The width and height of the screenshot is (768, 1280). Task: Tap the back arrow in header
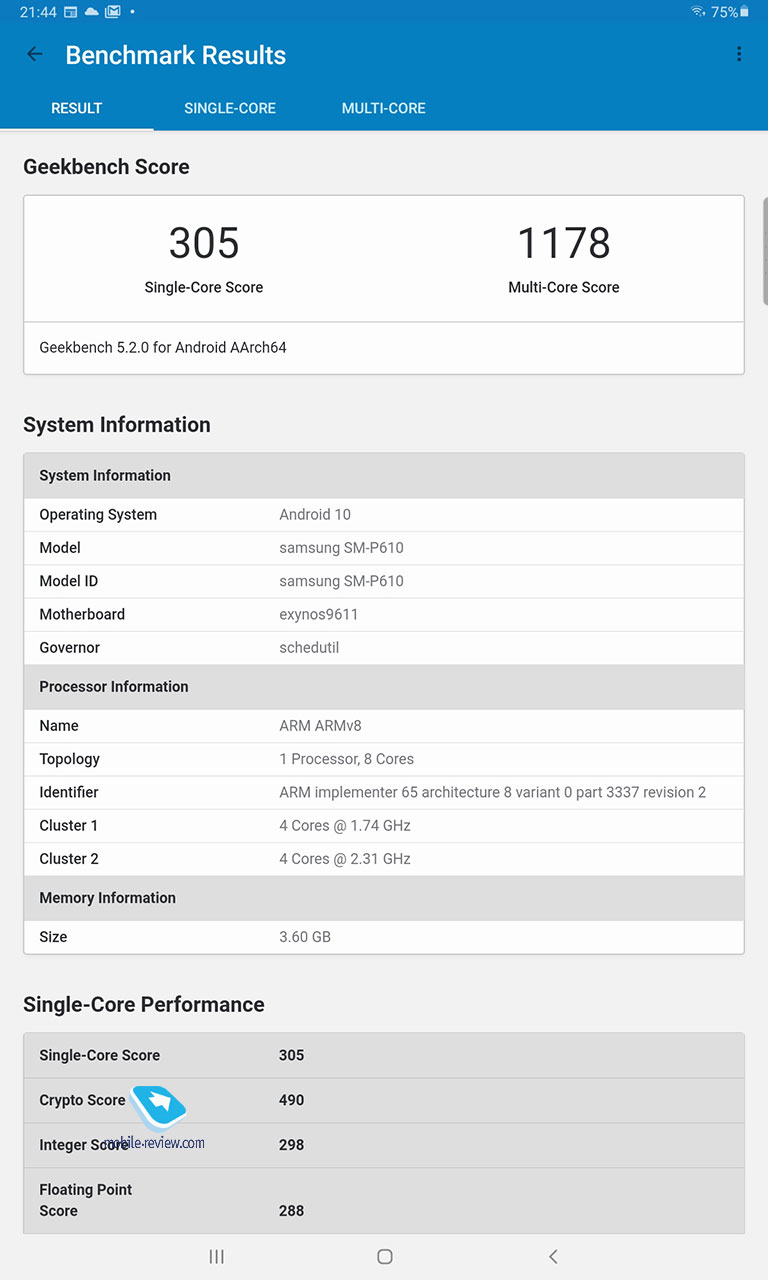tap(35, 55)
